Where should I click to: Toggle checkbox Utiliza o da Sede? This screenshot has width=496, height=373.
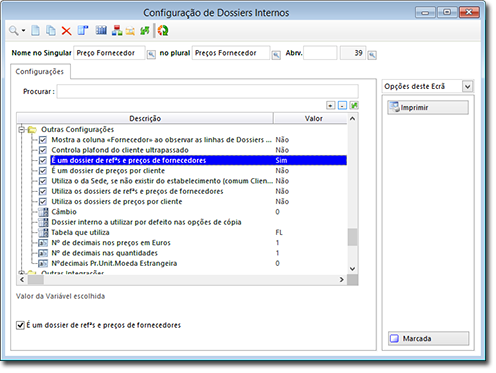(43, 181)
